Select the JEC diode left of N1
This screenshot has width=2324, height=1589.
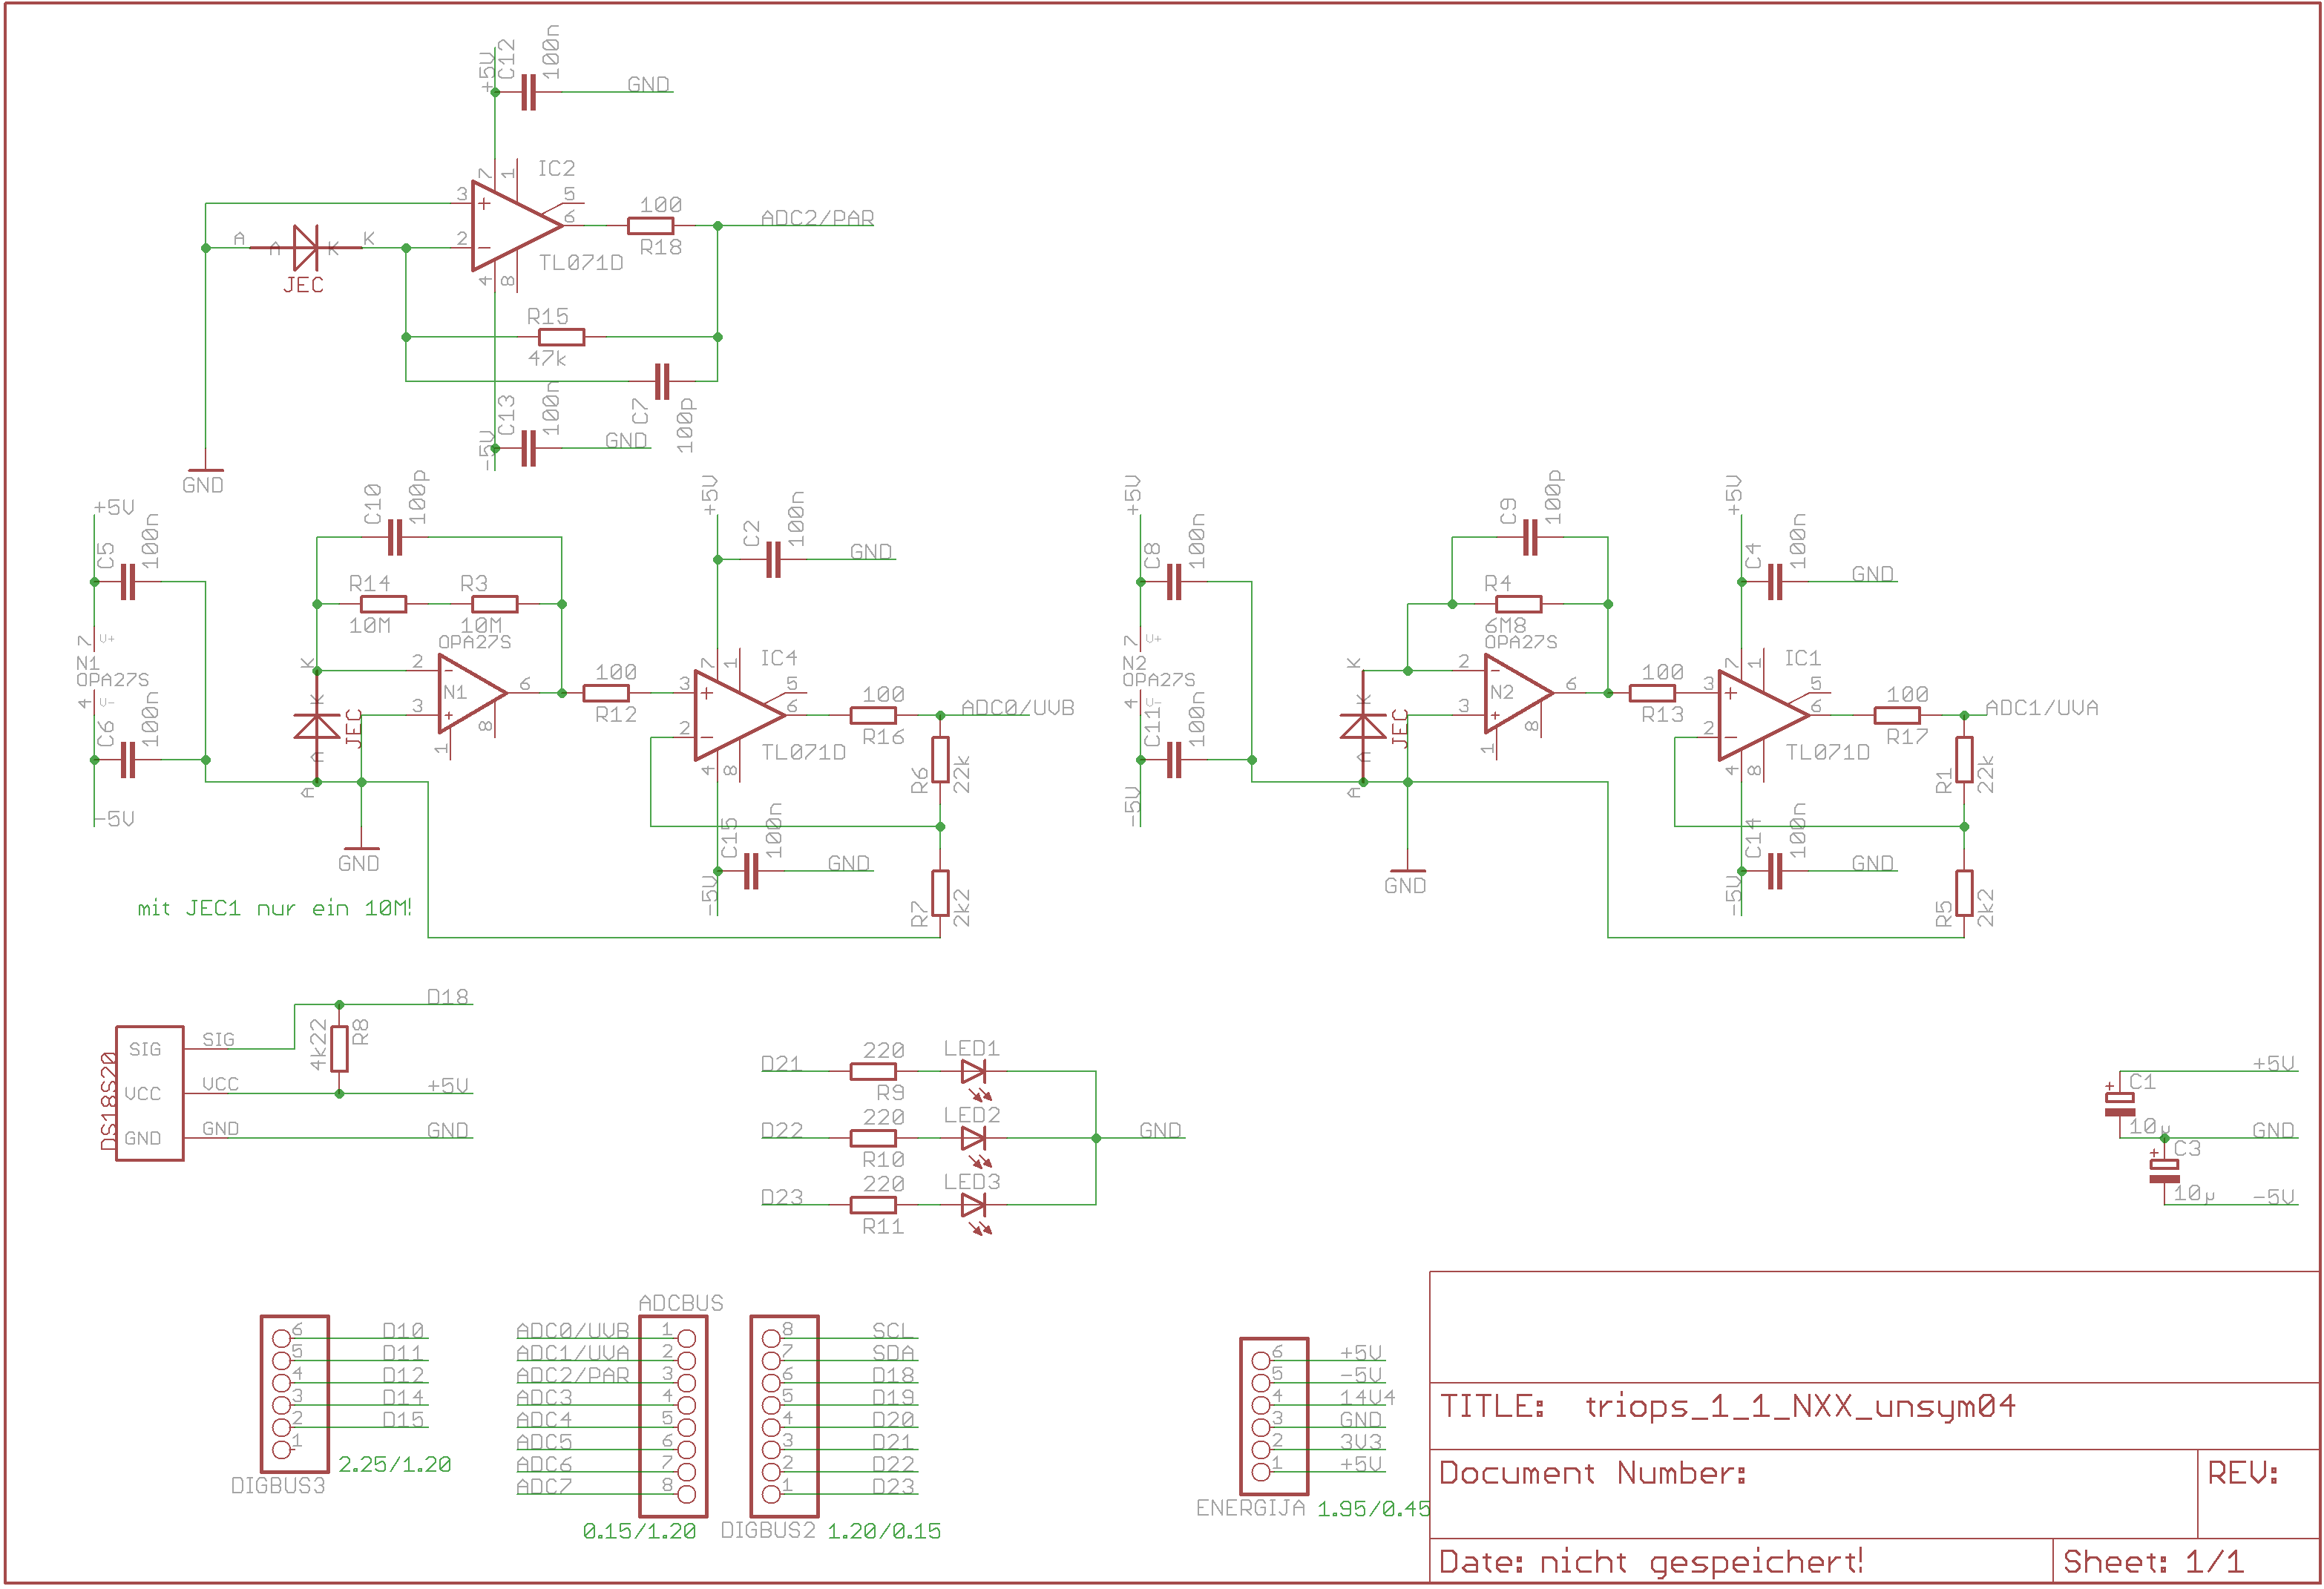(x=317, y=726)
